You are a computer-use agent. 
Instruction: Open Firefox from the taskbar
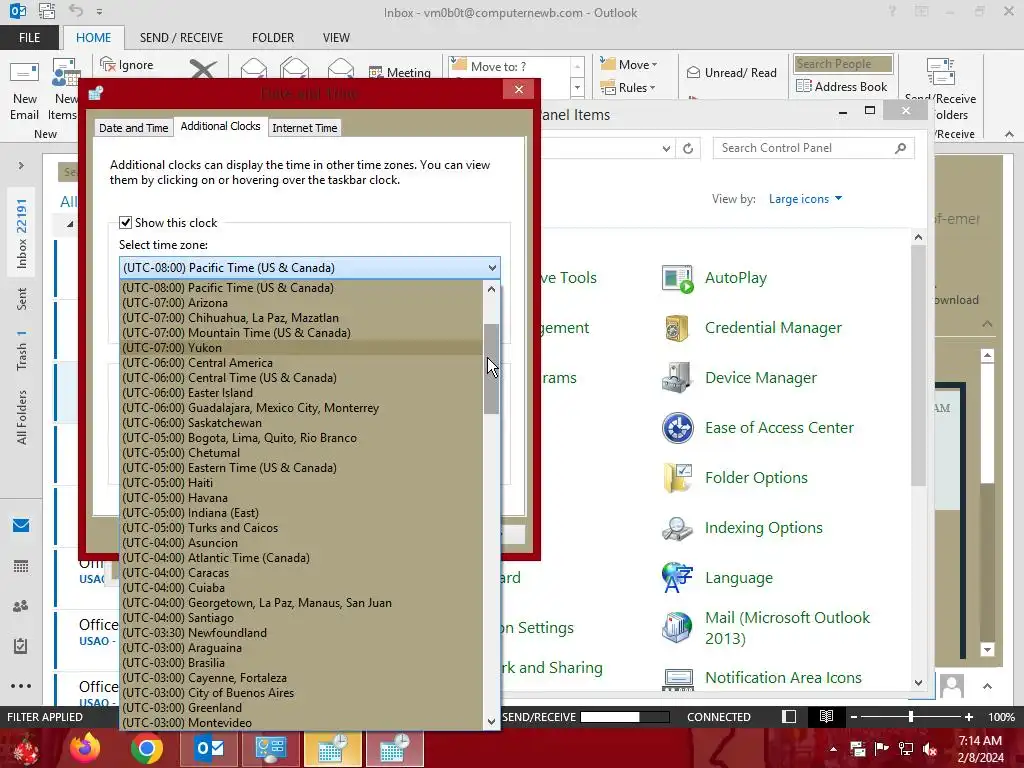point(85,748)
